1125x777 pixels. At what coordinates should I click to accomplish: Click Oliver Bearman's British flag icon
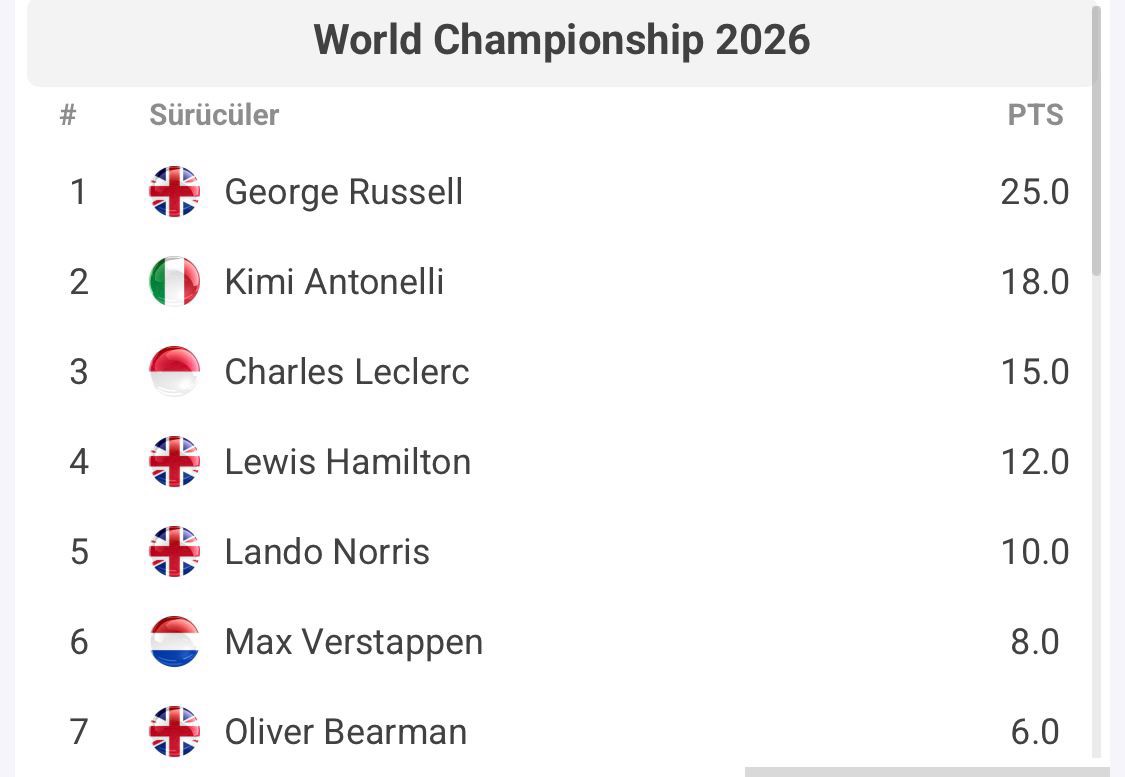pyautogui.click(x=174, y=731)
